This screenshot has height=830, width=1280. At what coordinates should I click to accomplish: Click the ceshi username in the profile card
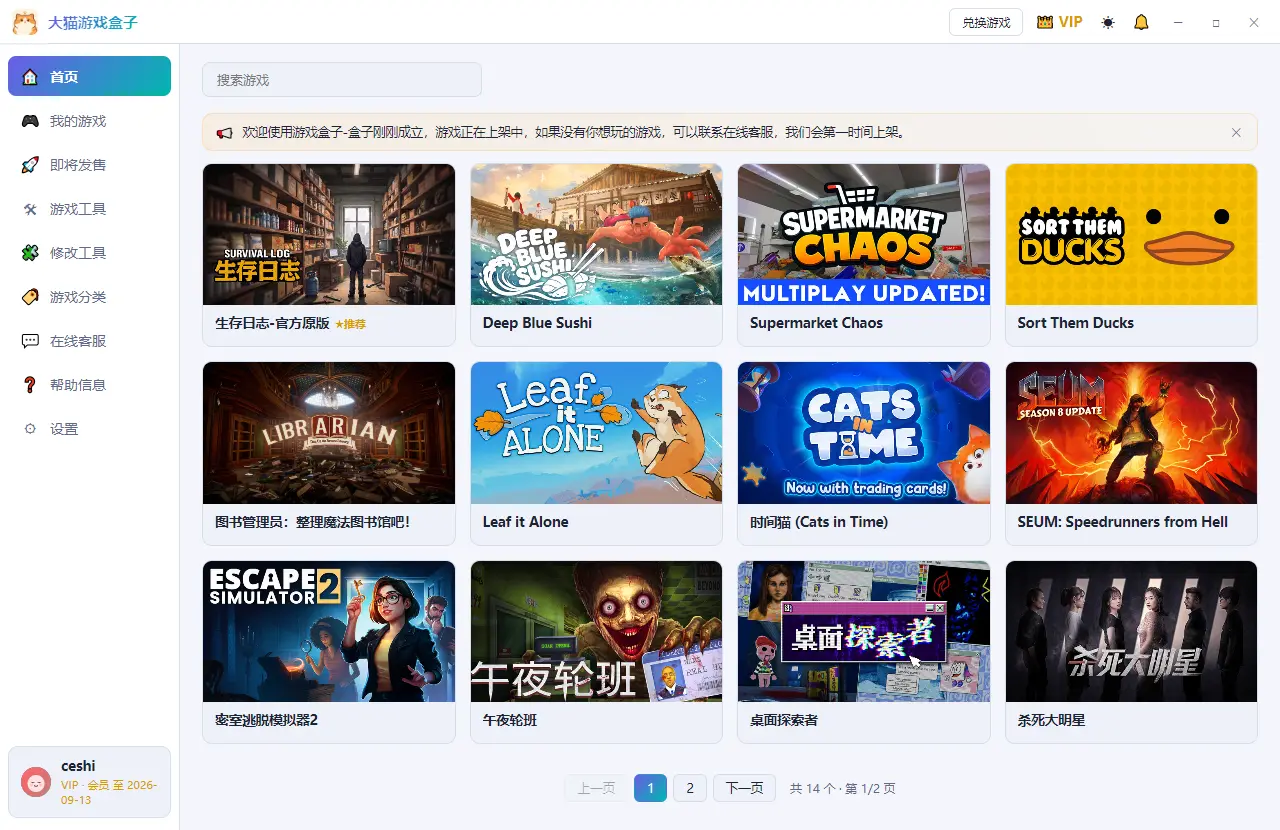pyautogui.click(x=78, y=766)
